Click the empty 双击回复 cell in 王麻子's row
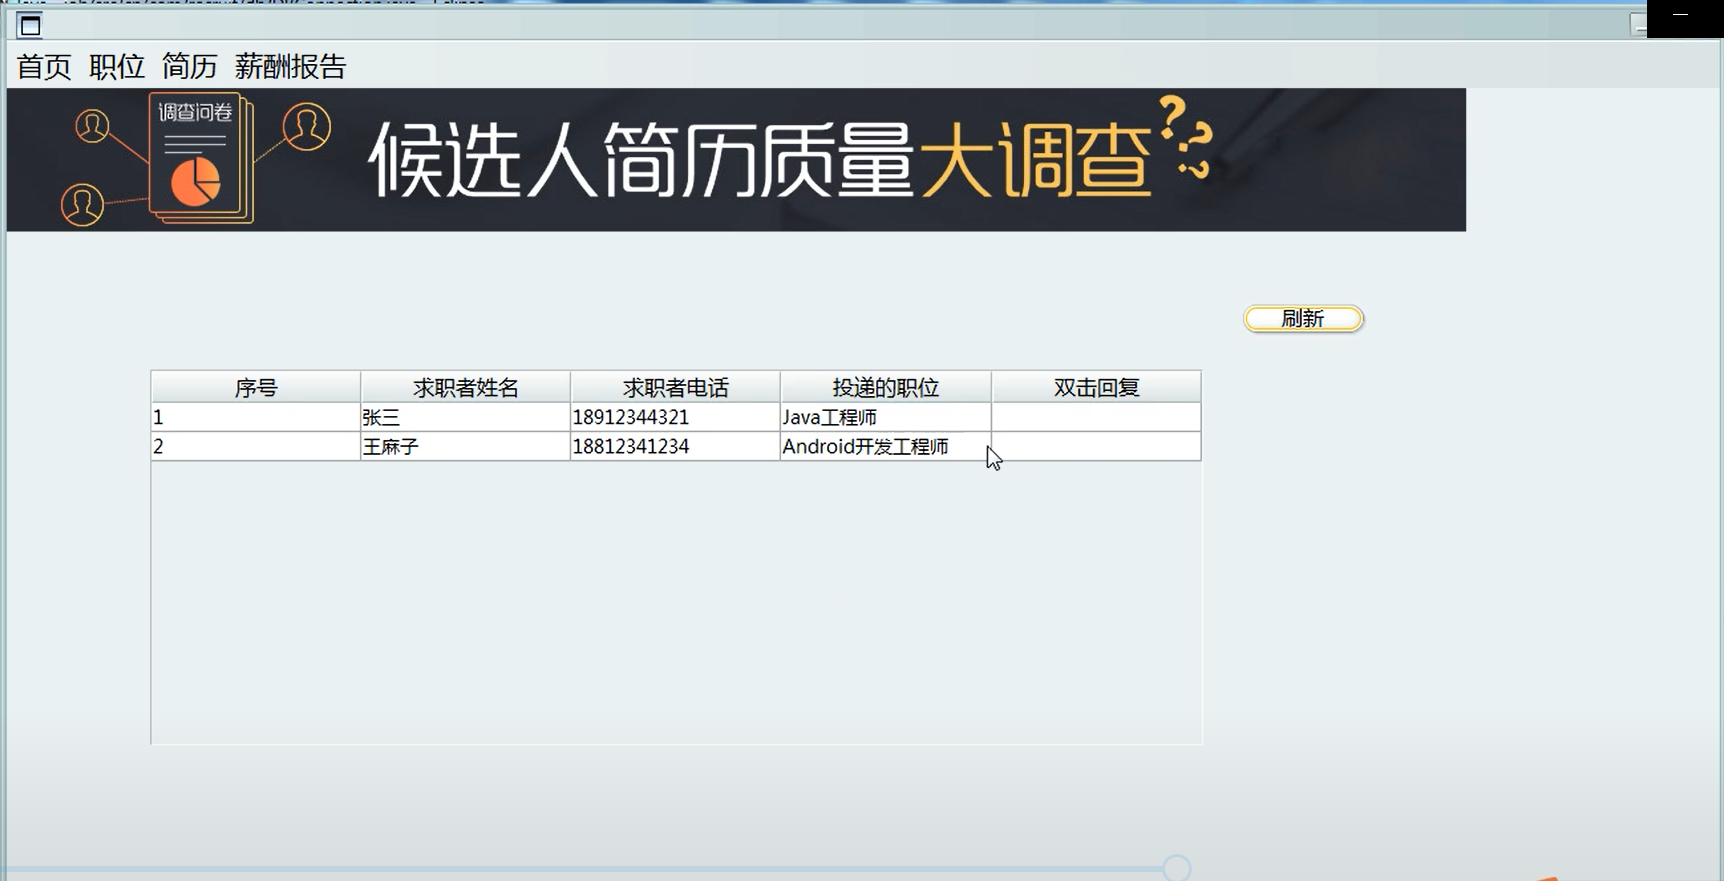Viewport: 1724px width, 881px height. (x=1096, y=446)
